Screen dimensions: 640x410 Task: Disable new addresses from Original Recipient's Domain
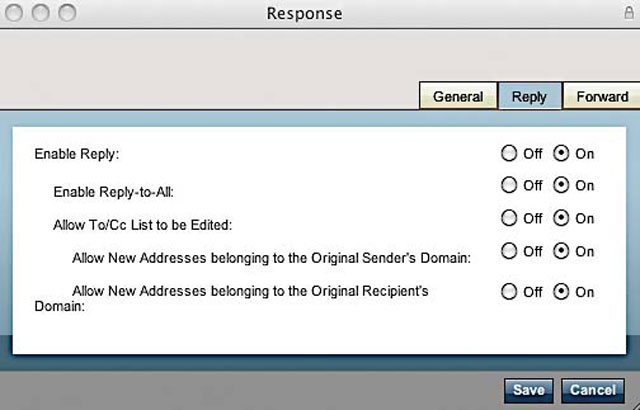coord(509,292)
